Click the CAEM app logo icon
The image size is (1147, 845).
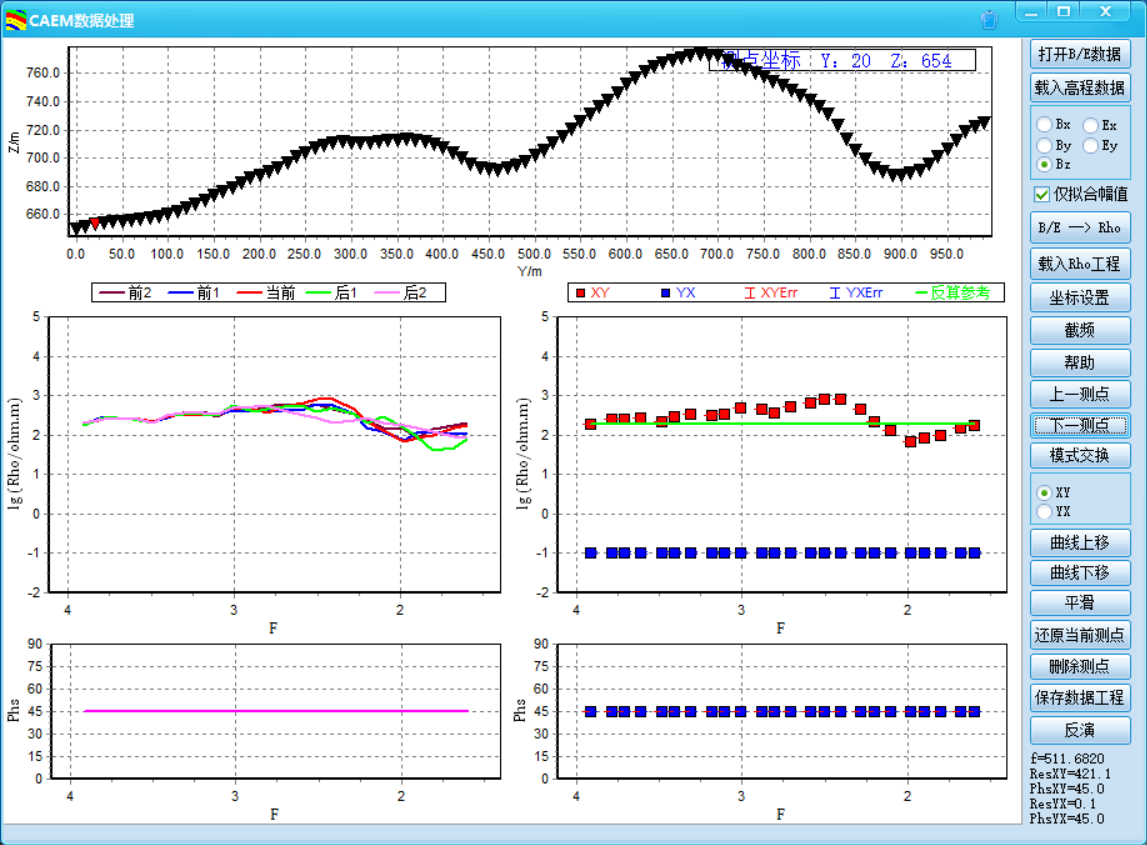pyautogui.click(x=16, y=20)
